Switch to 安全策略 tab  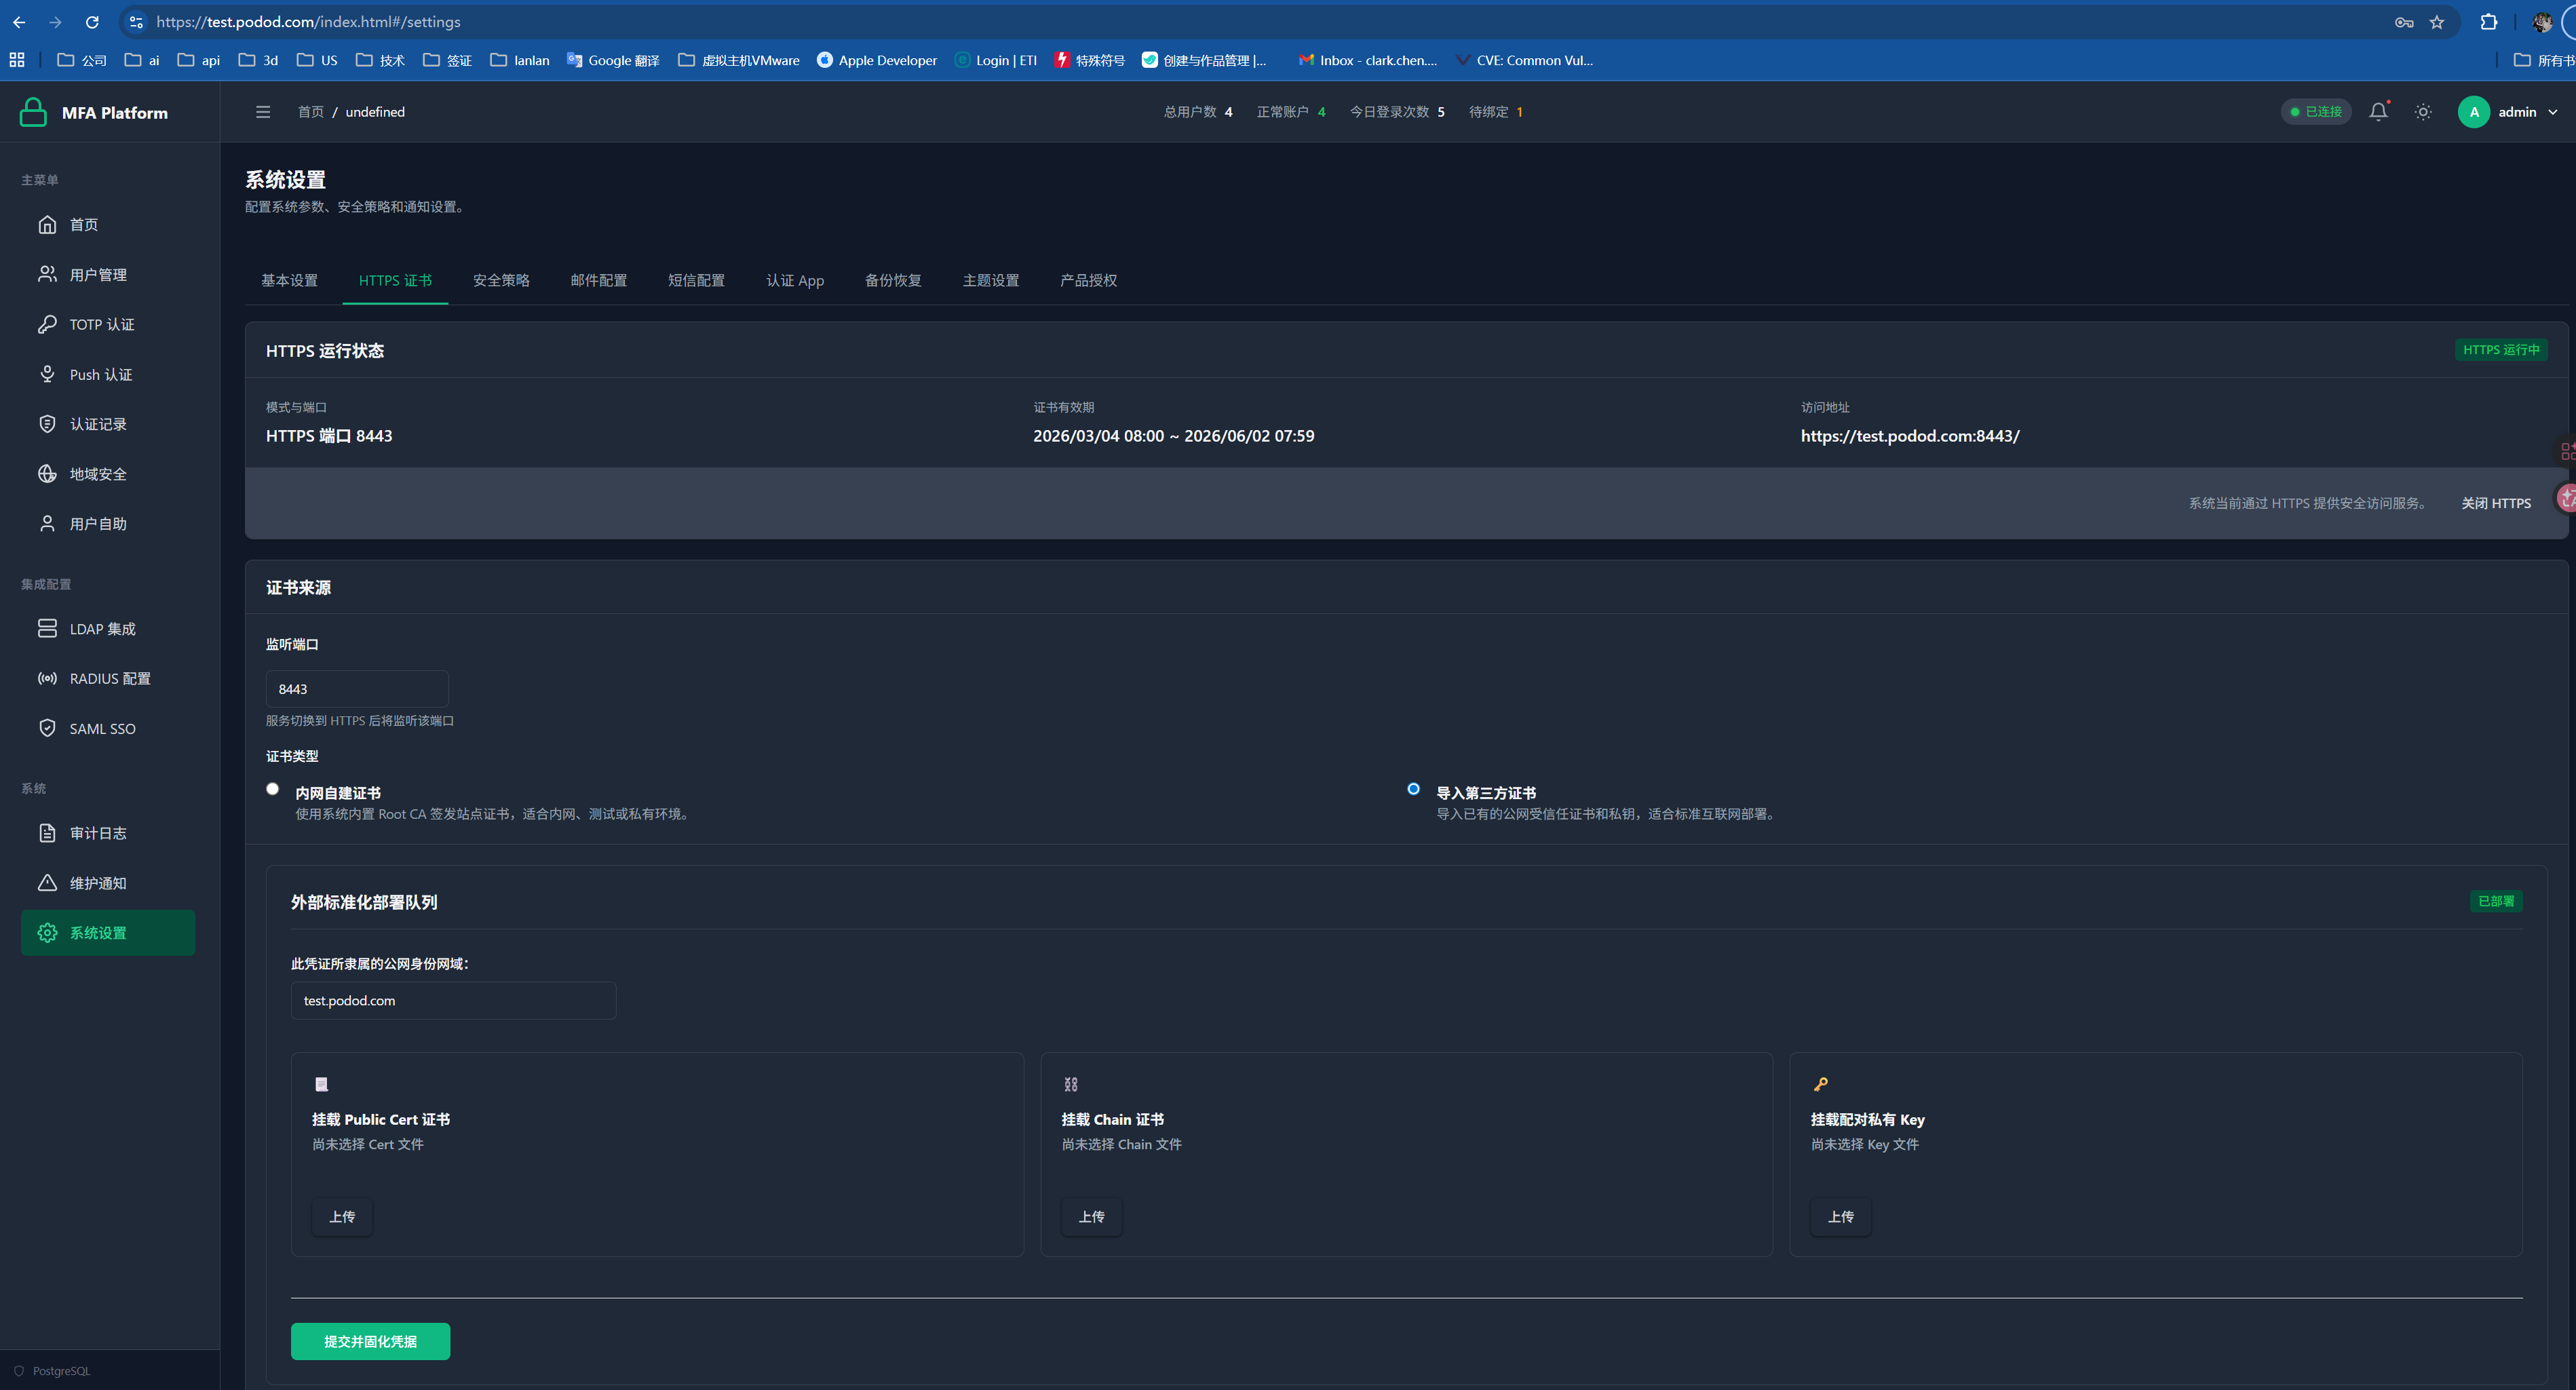[x=501, y=280]
